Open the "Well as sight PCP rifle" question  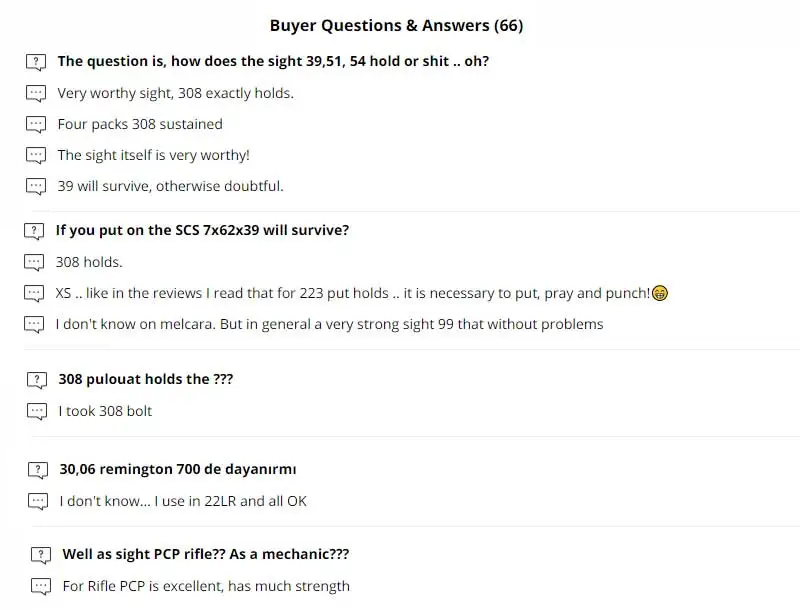pos(205,554)
